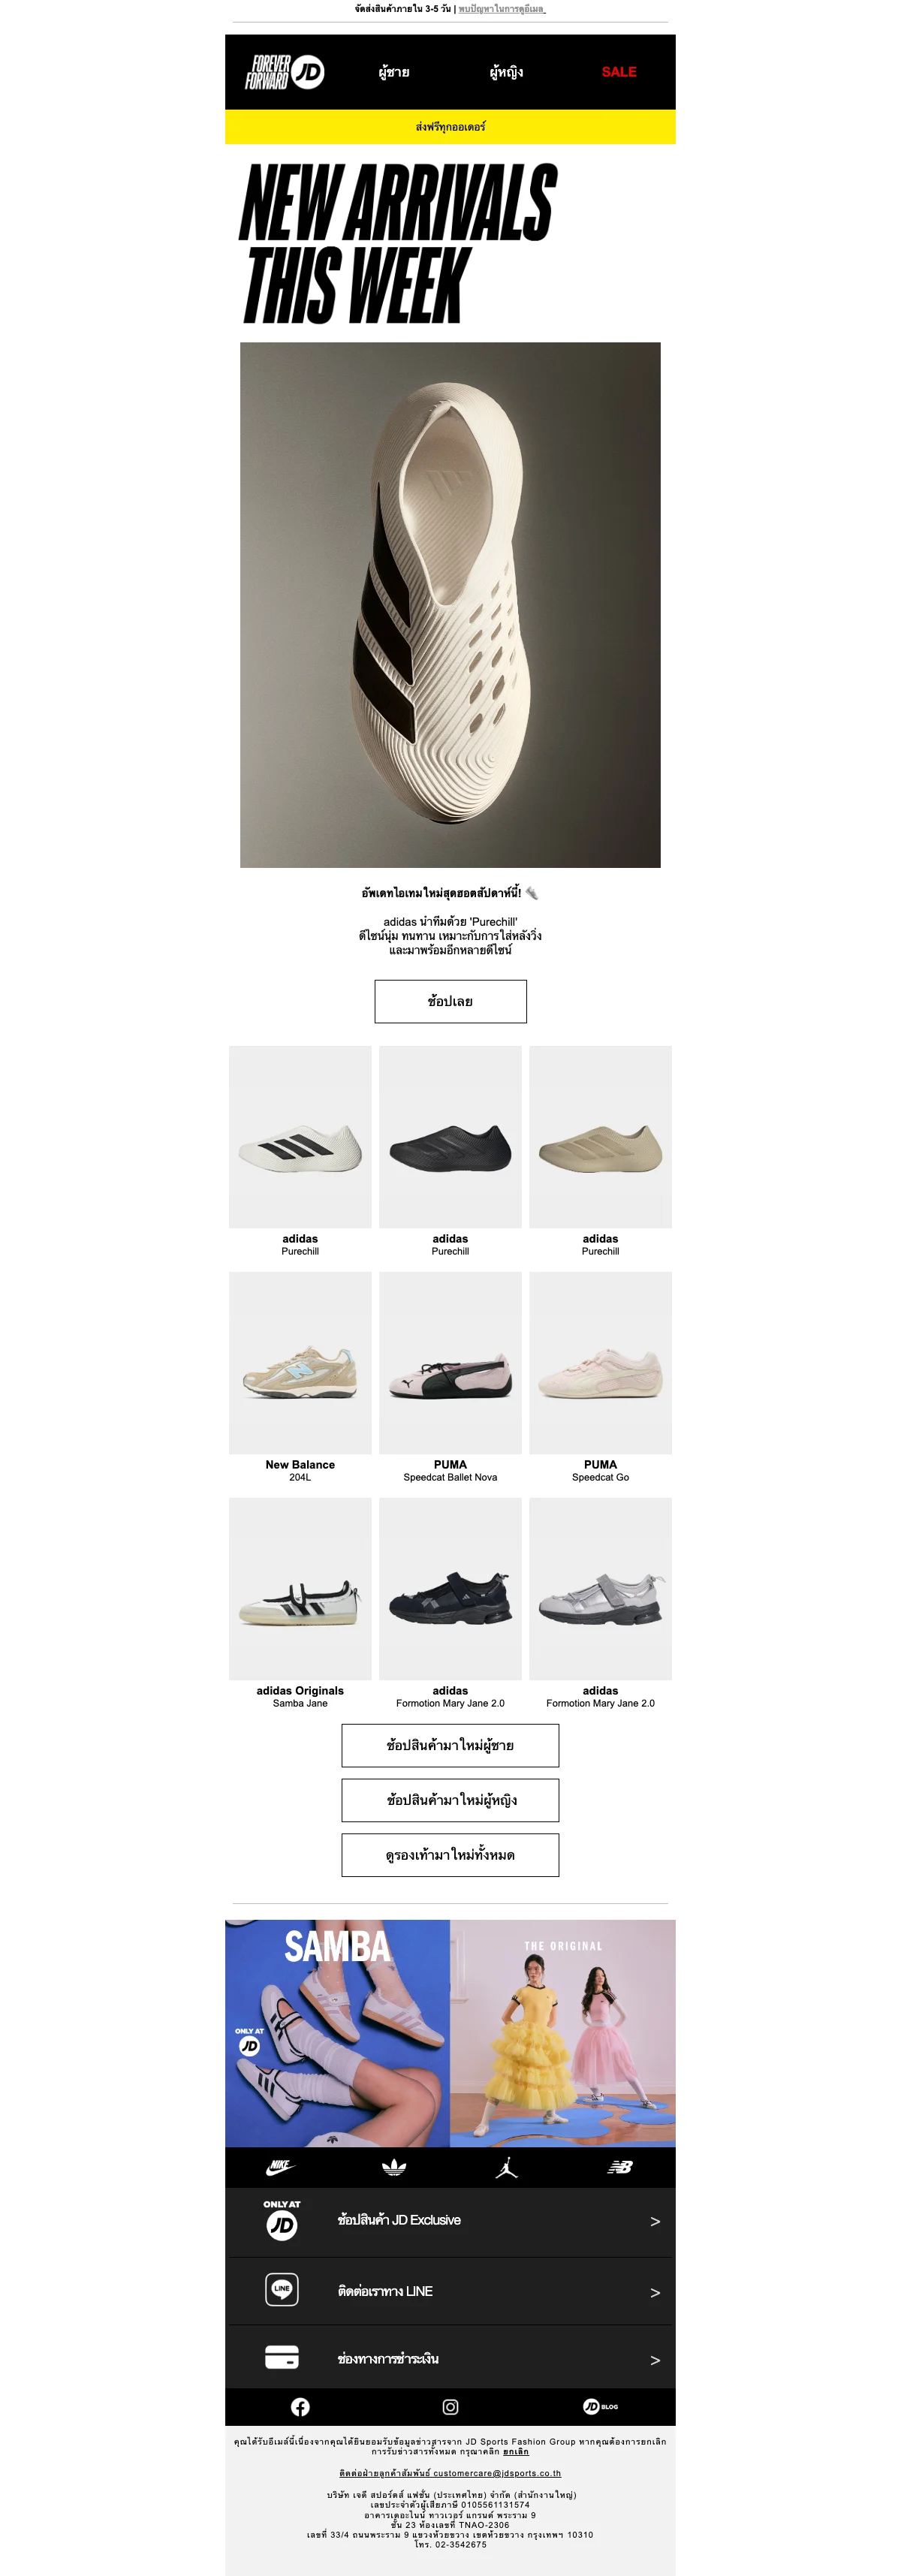Open the Instagram icon in footer
901x2576 pixels.
tap(450, 2407)
